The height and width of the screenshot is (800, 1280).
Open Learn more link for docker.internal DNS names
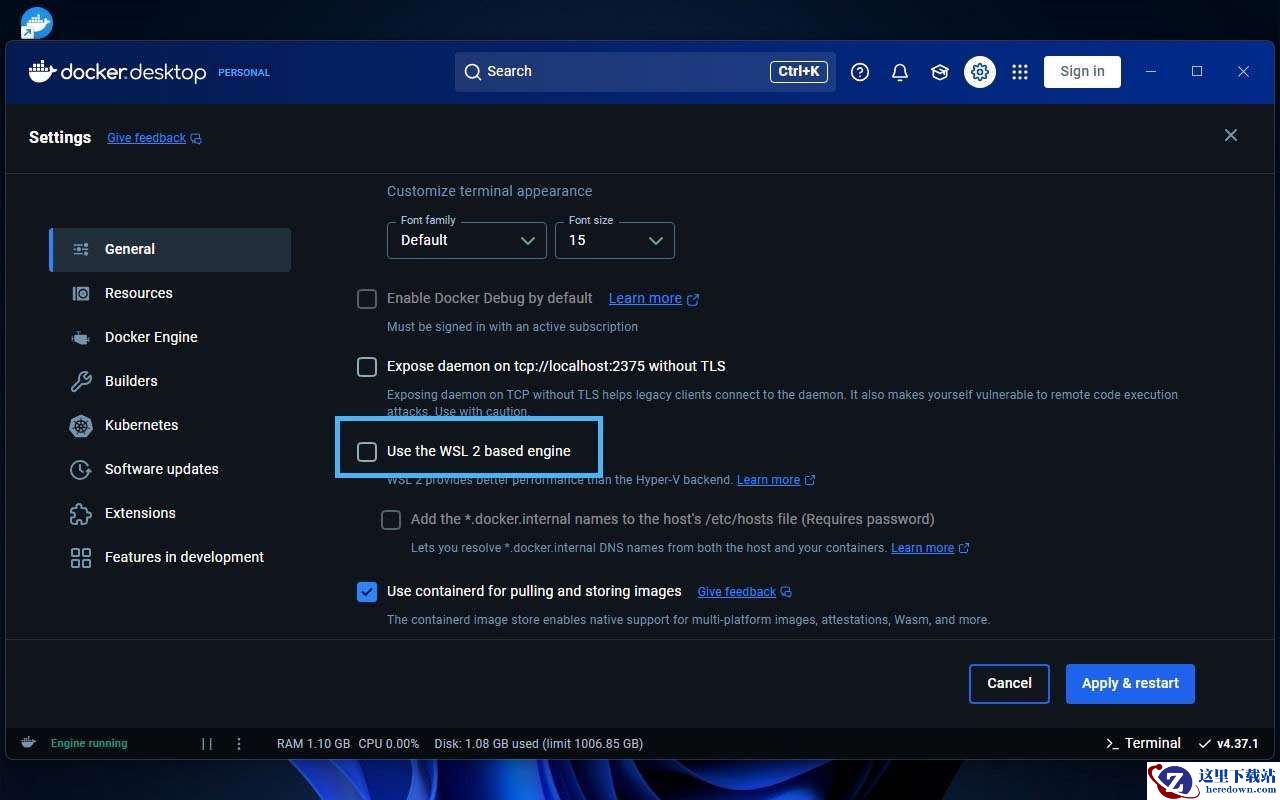point(930,548)
